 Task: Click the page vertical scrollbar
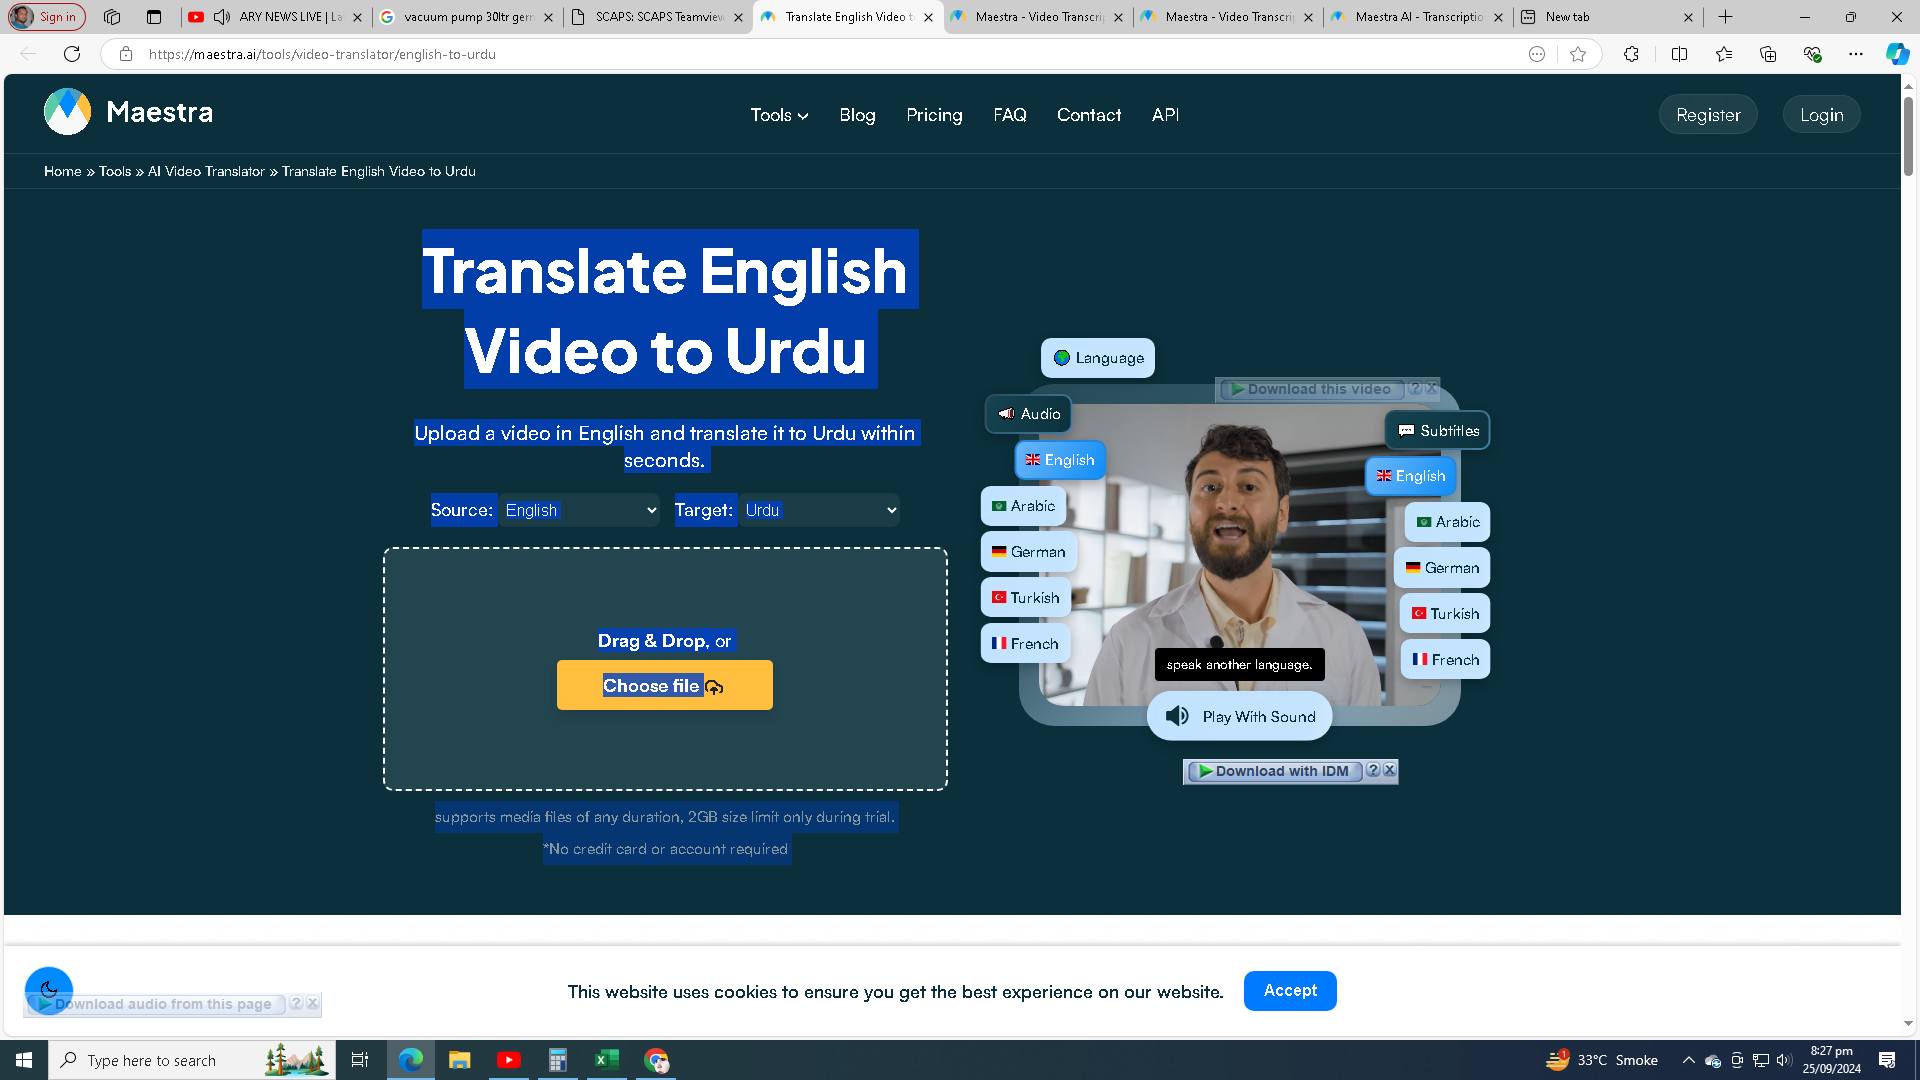[x=1908, y=136]
